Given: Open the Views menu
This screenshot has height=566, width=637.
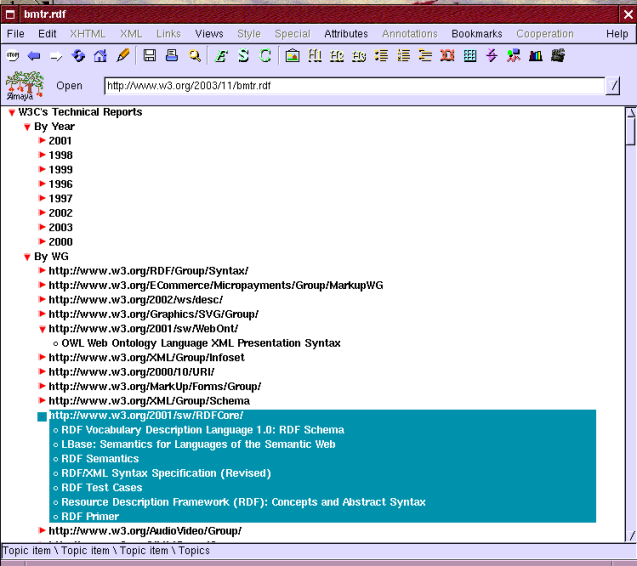Looking at the screenshot, I should 209,34.
